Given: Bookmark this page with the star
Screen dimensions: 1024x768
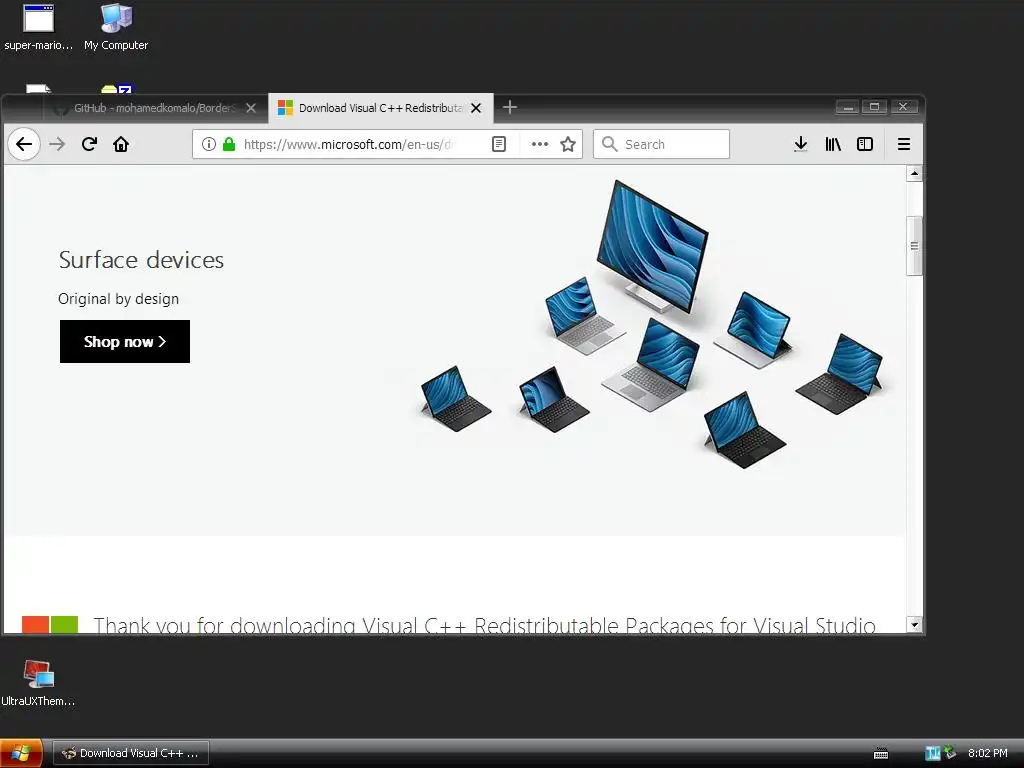Looking at the screenshot, I should (568, 144).
